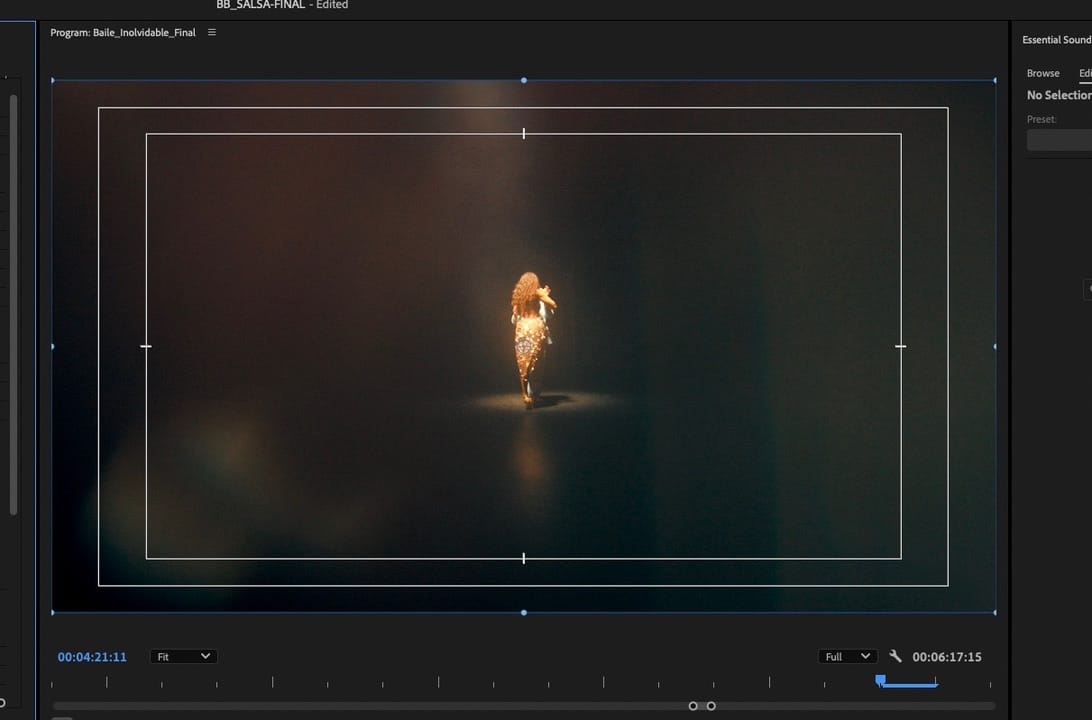Image resolution: width=1092 pixels, height=720 pixels.
Task: Click the top-center transform handle of the frame
Action: click(524, 80)
